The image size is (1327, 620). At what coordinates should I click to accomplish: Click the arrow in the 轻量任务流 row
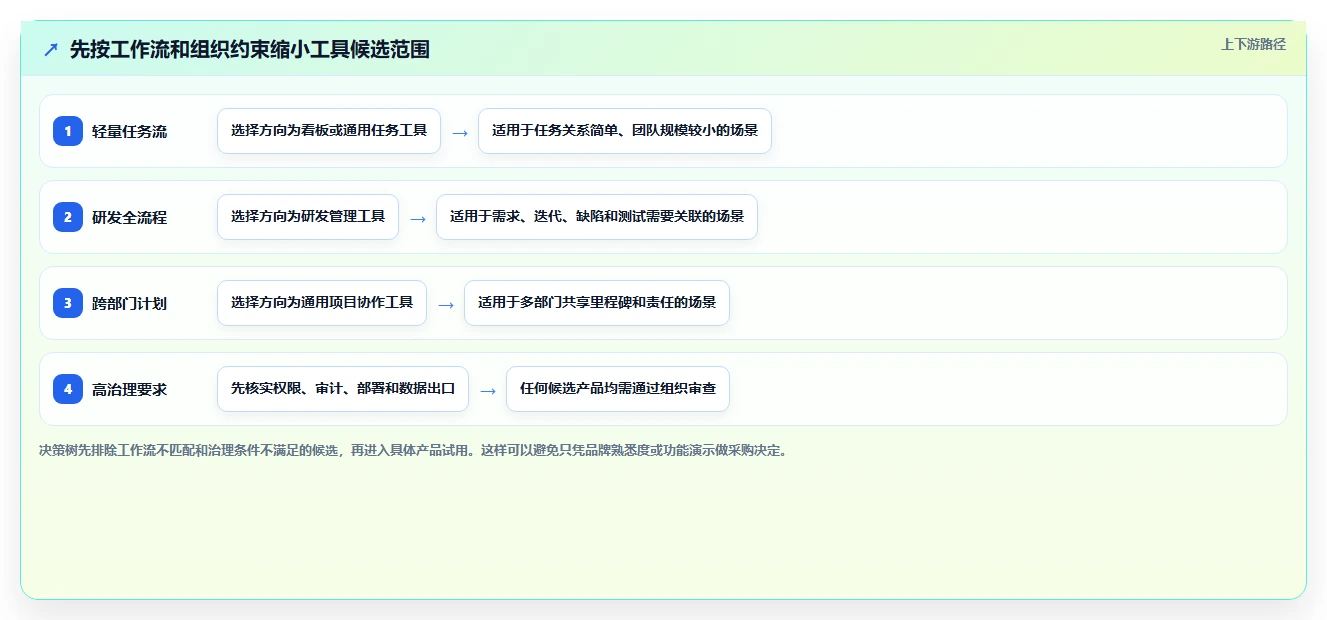click(x=460, y=132)
